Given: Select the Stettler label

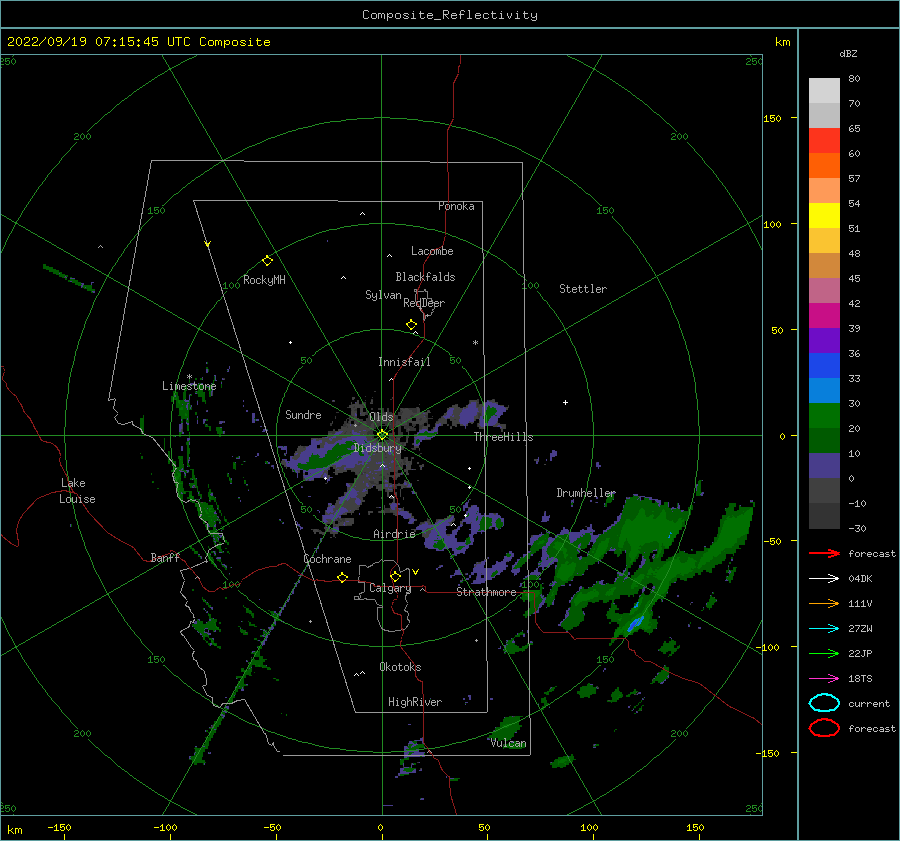Looking at the screenshot, I should [583, 289].
